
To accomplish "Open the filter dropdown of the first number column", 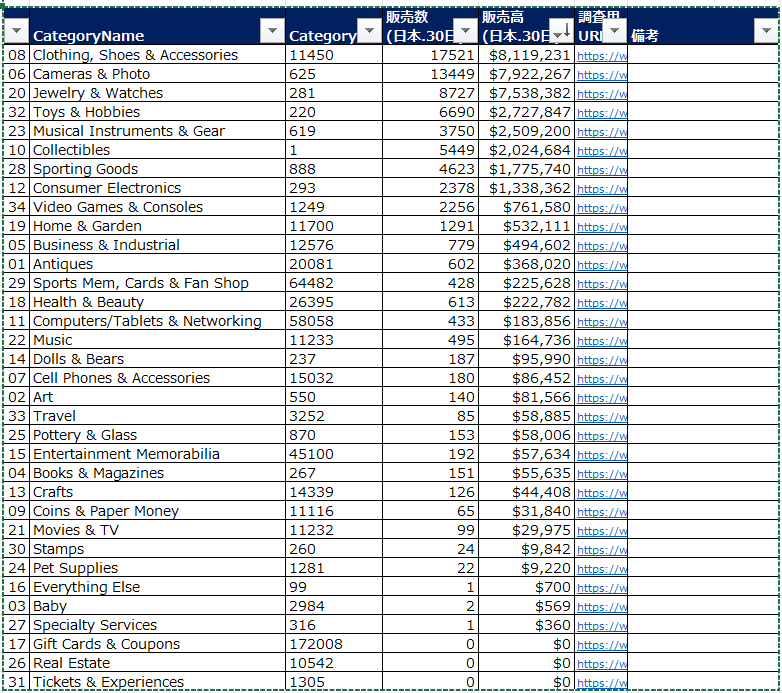I will pyautogui.click(x=16, y=31).
